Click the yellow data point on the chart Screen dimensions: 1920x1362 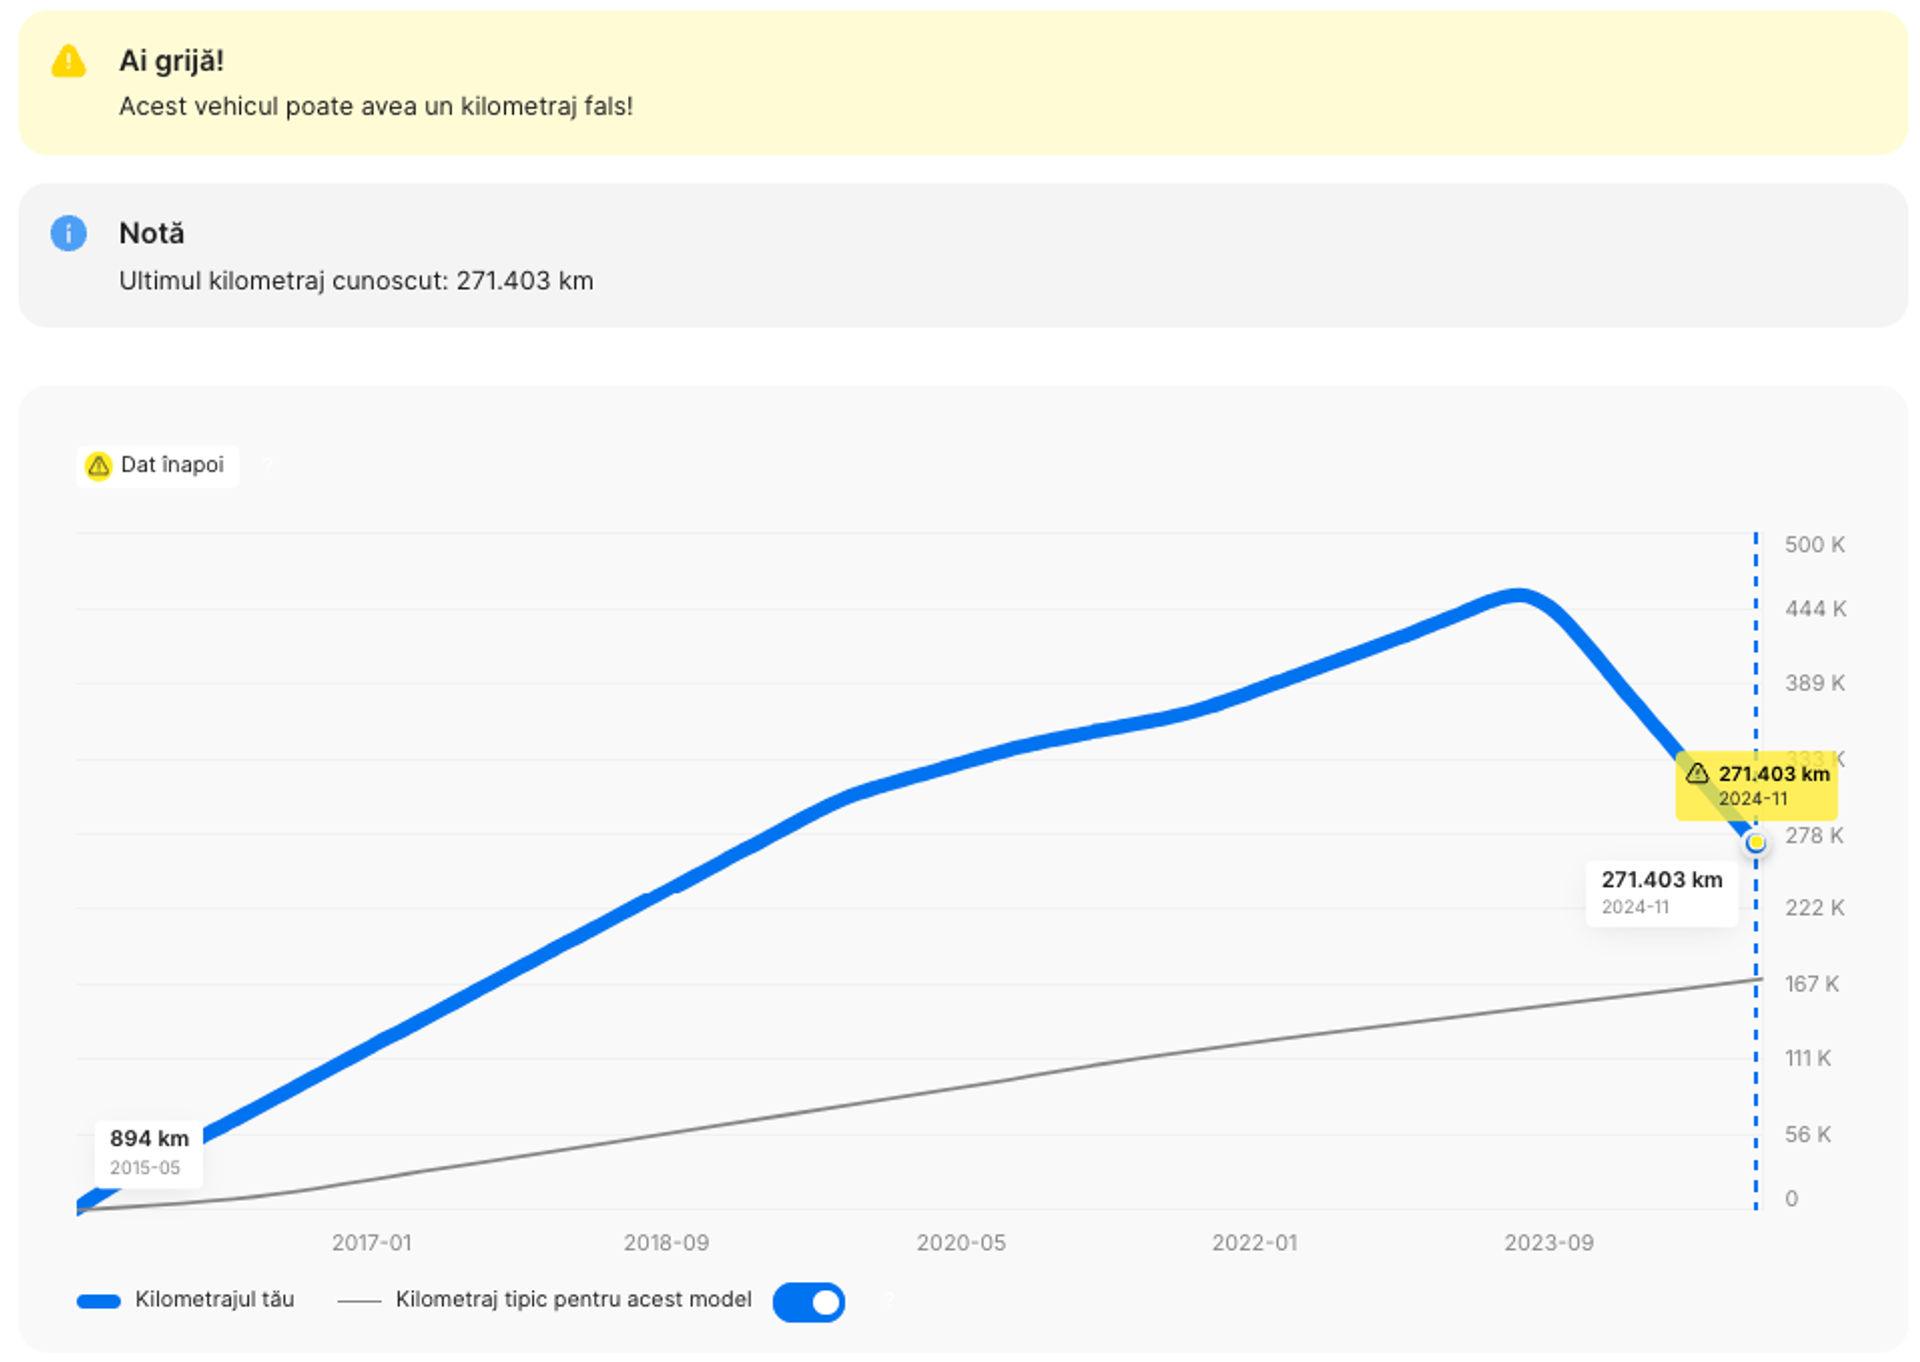(x=1755, y=844)
